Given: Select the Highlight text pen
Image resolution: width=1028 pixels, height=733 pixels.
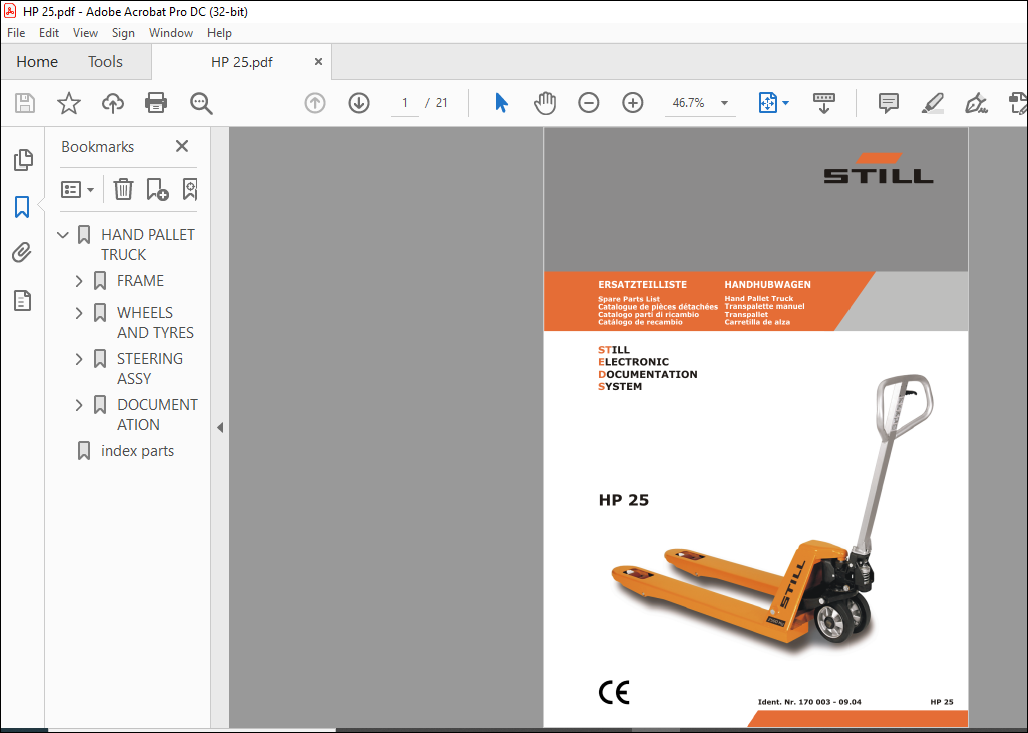Looking at the screenshot, I should point(932,103).
